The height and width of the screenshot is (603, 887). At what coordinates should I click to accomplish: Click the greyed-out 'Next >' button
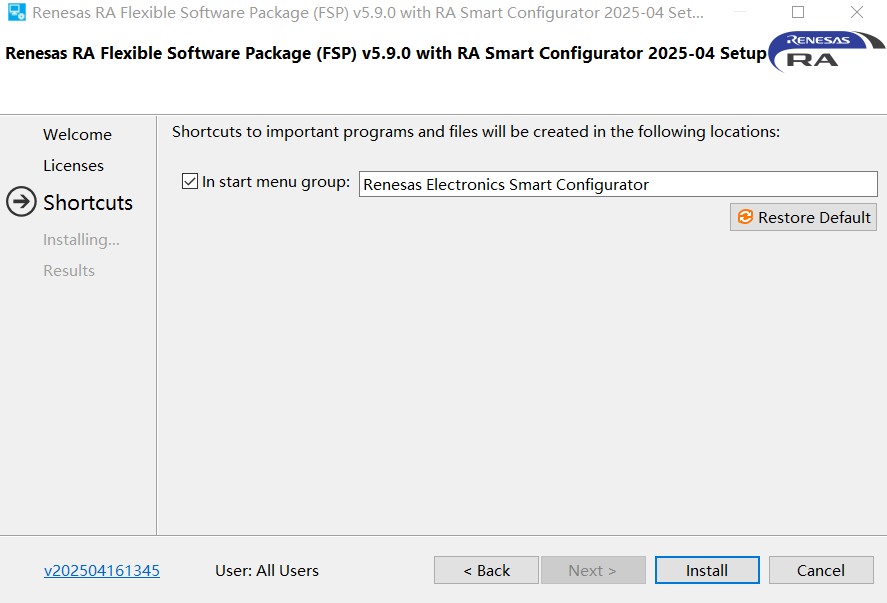point(593,571)
